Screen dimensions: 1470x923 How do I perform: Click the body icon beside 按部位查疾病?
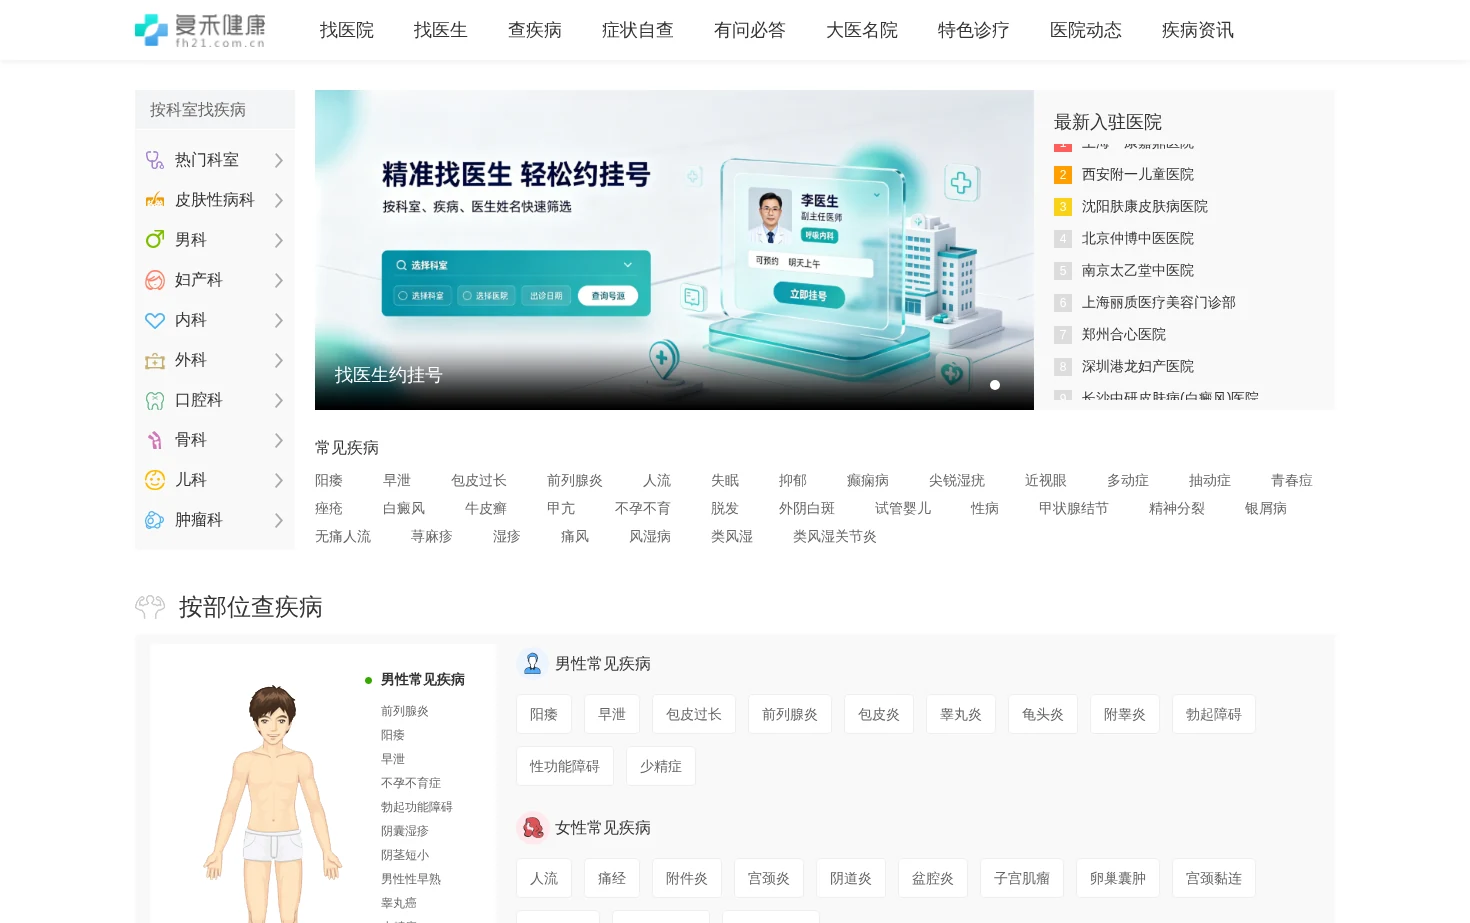point(150,606)
